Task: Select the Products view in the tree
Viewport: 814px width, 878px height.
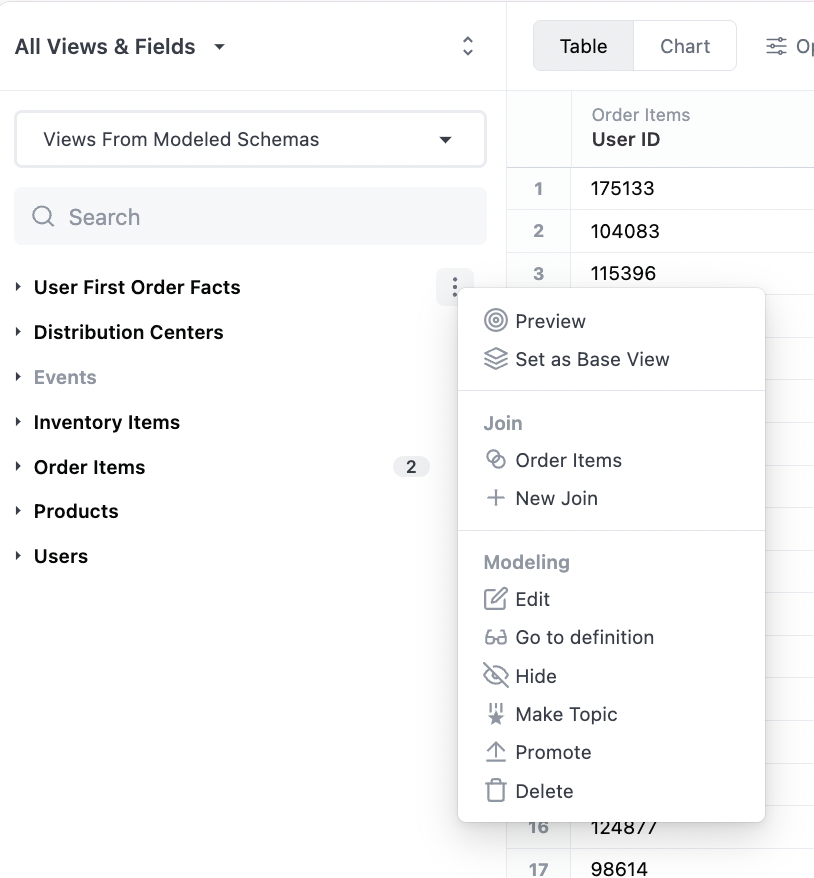Action: coord(76,511)
